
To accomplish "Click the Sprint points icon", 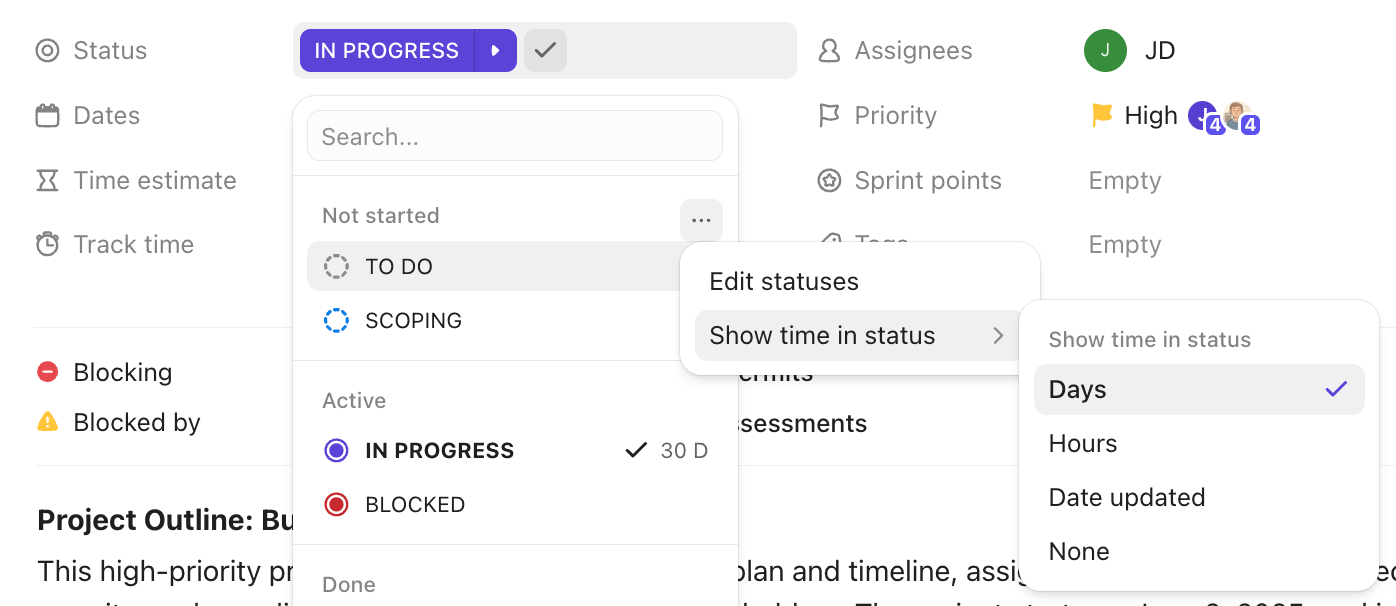I will coord(828,180).
